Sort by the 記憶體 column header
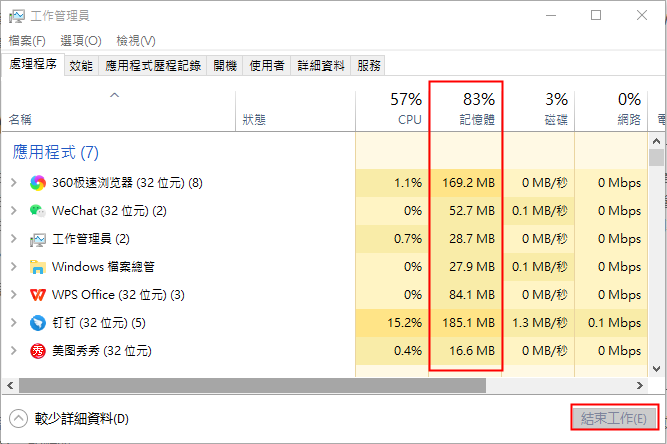The width and height of the screenshot is (667, 444). tap(466, 111)
